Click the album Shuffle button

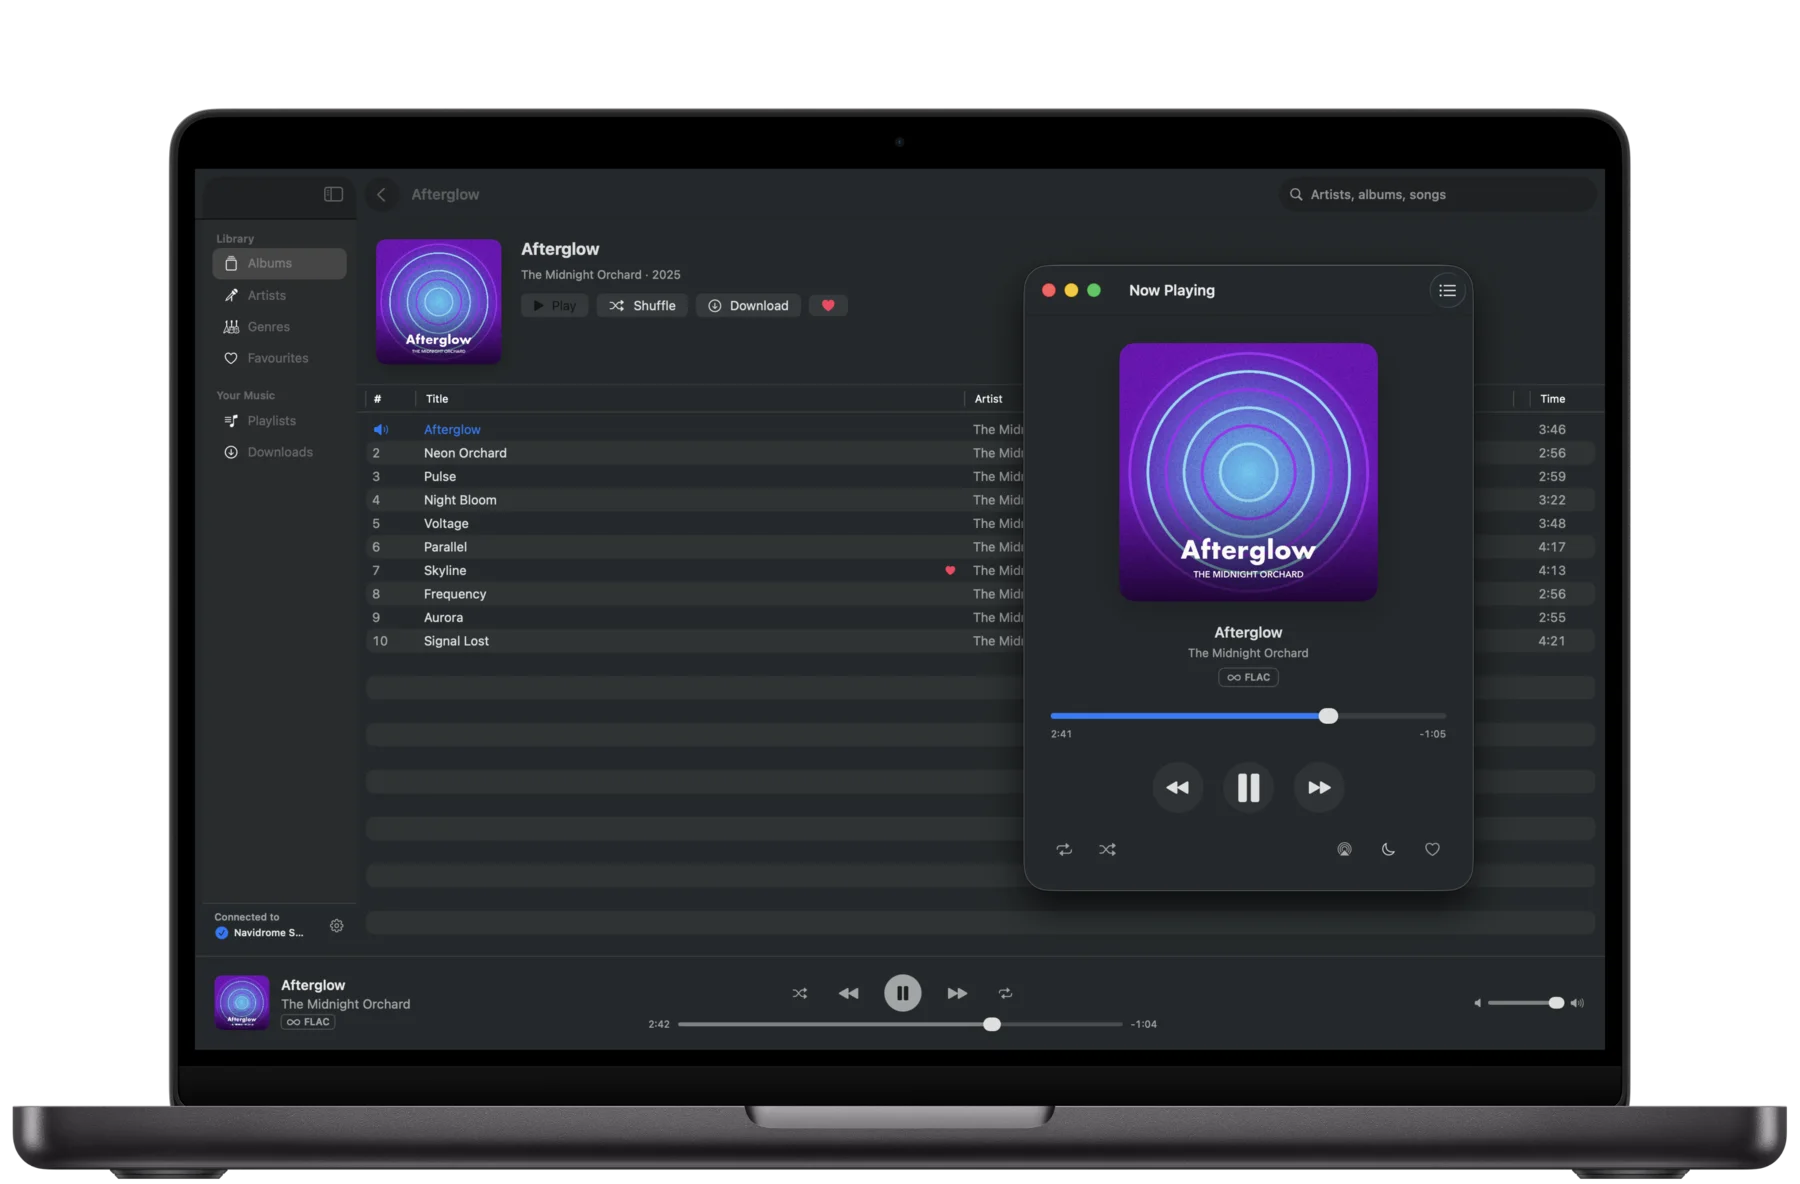point(642,306)
